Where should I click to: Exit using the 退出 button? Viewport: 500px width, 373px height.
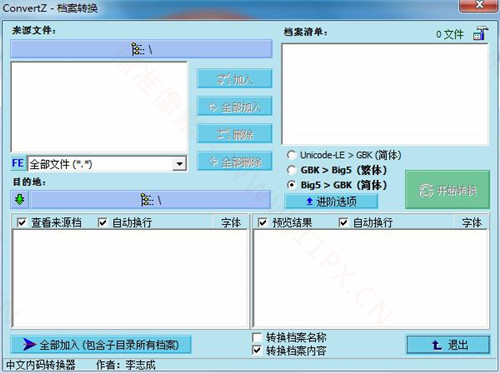click(x=448, y=345)
